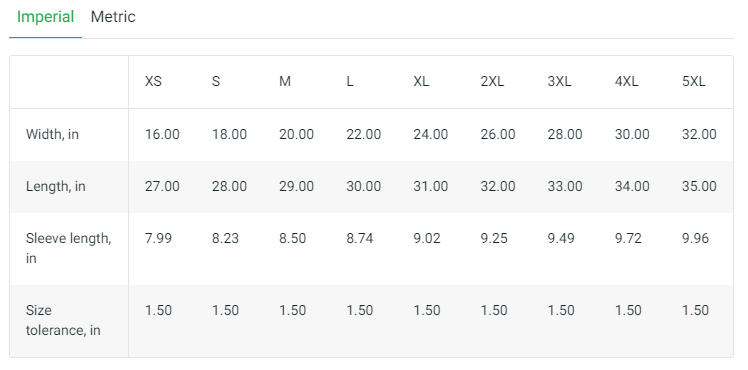This screenshot has height=370, width=748.
Task: Click the Sleeve length, in row label
Action: tap(68, 248)
